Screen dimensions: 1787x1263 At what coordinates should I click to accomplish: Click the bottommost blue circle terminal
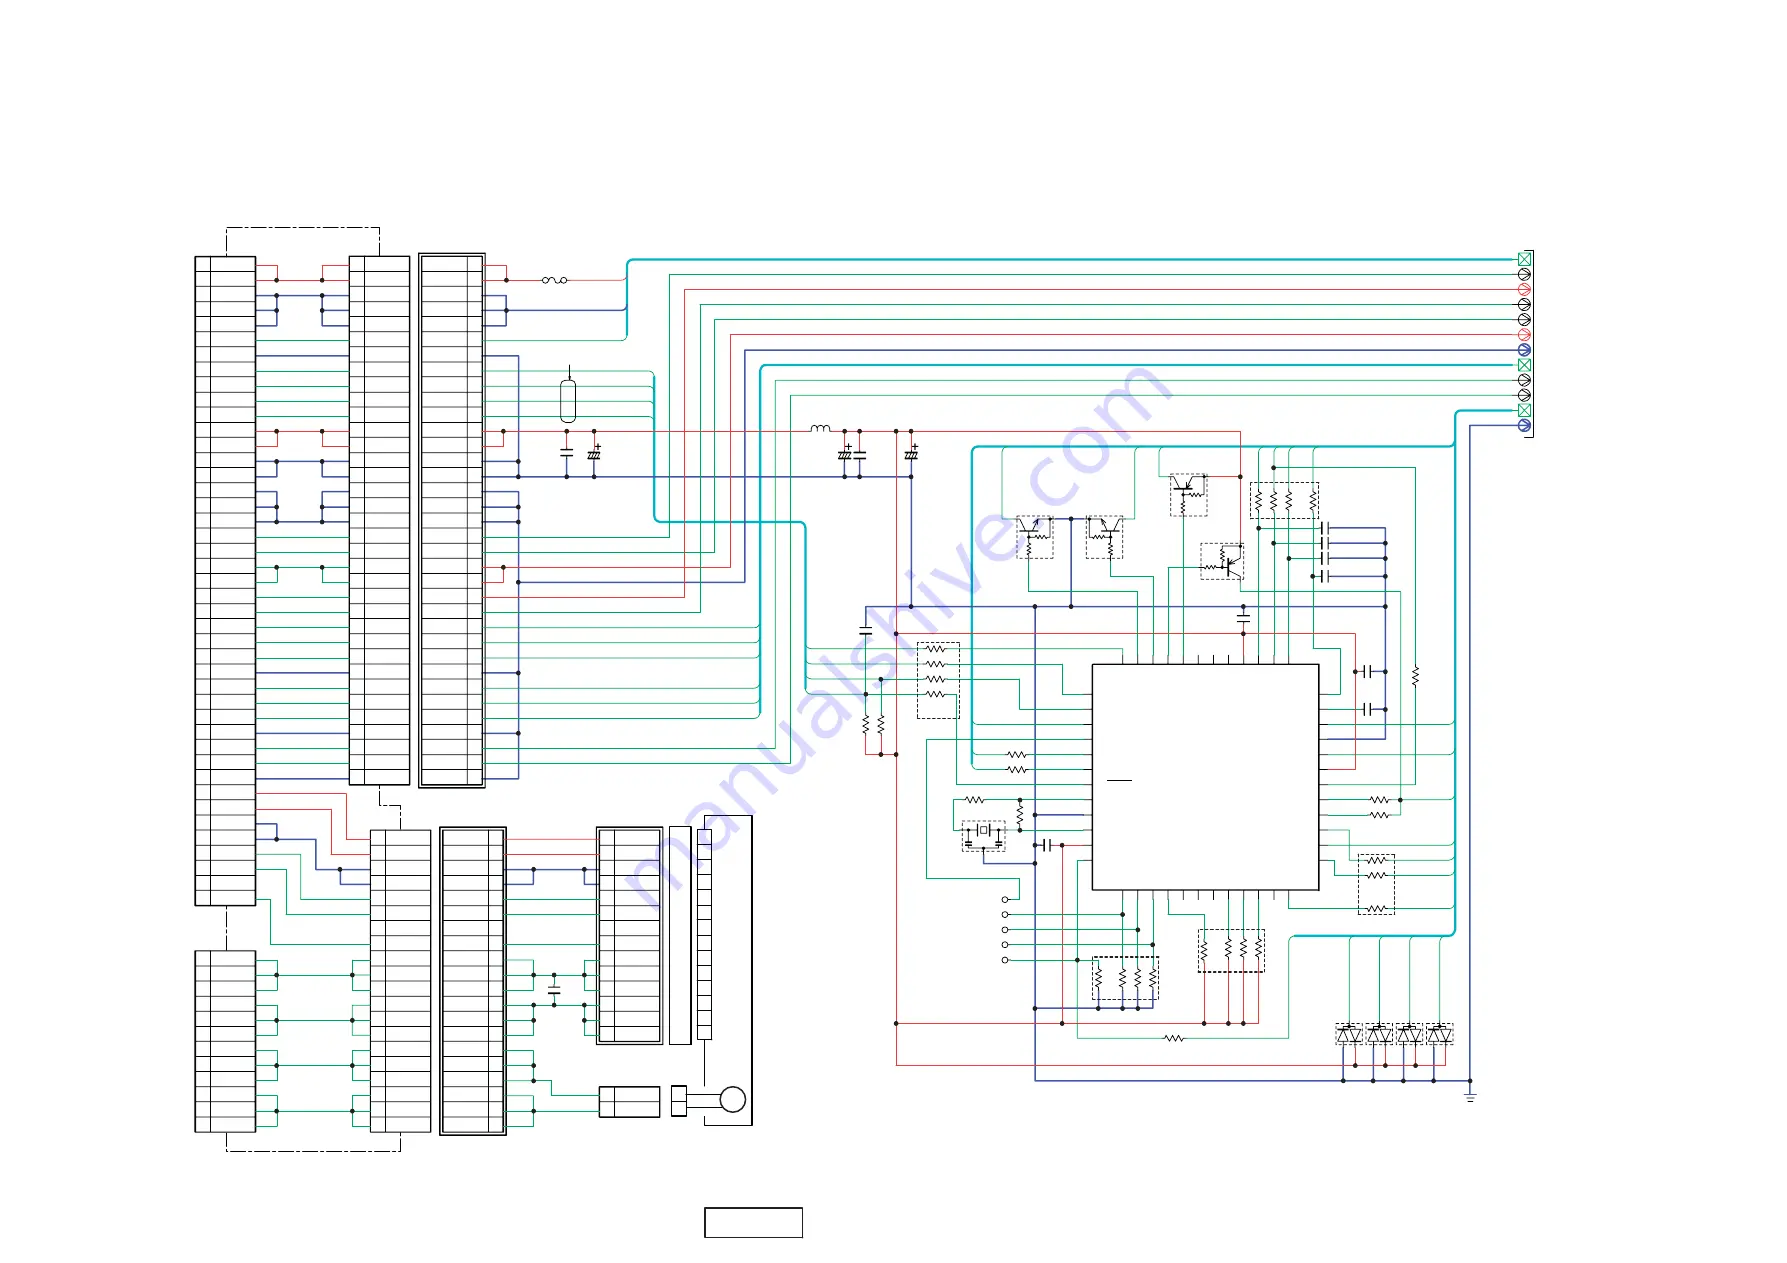[x=1524, y=425]
